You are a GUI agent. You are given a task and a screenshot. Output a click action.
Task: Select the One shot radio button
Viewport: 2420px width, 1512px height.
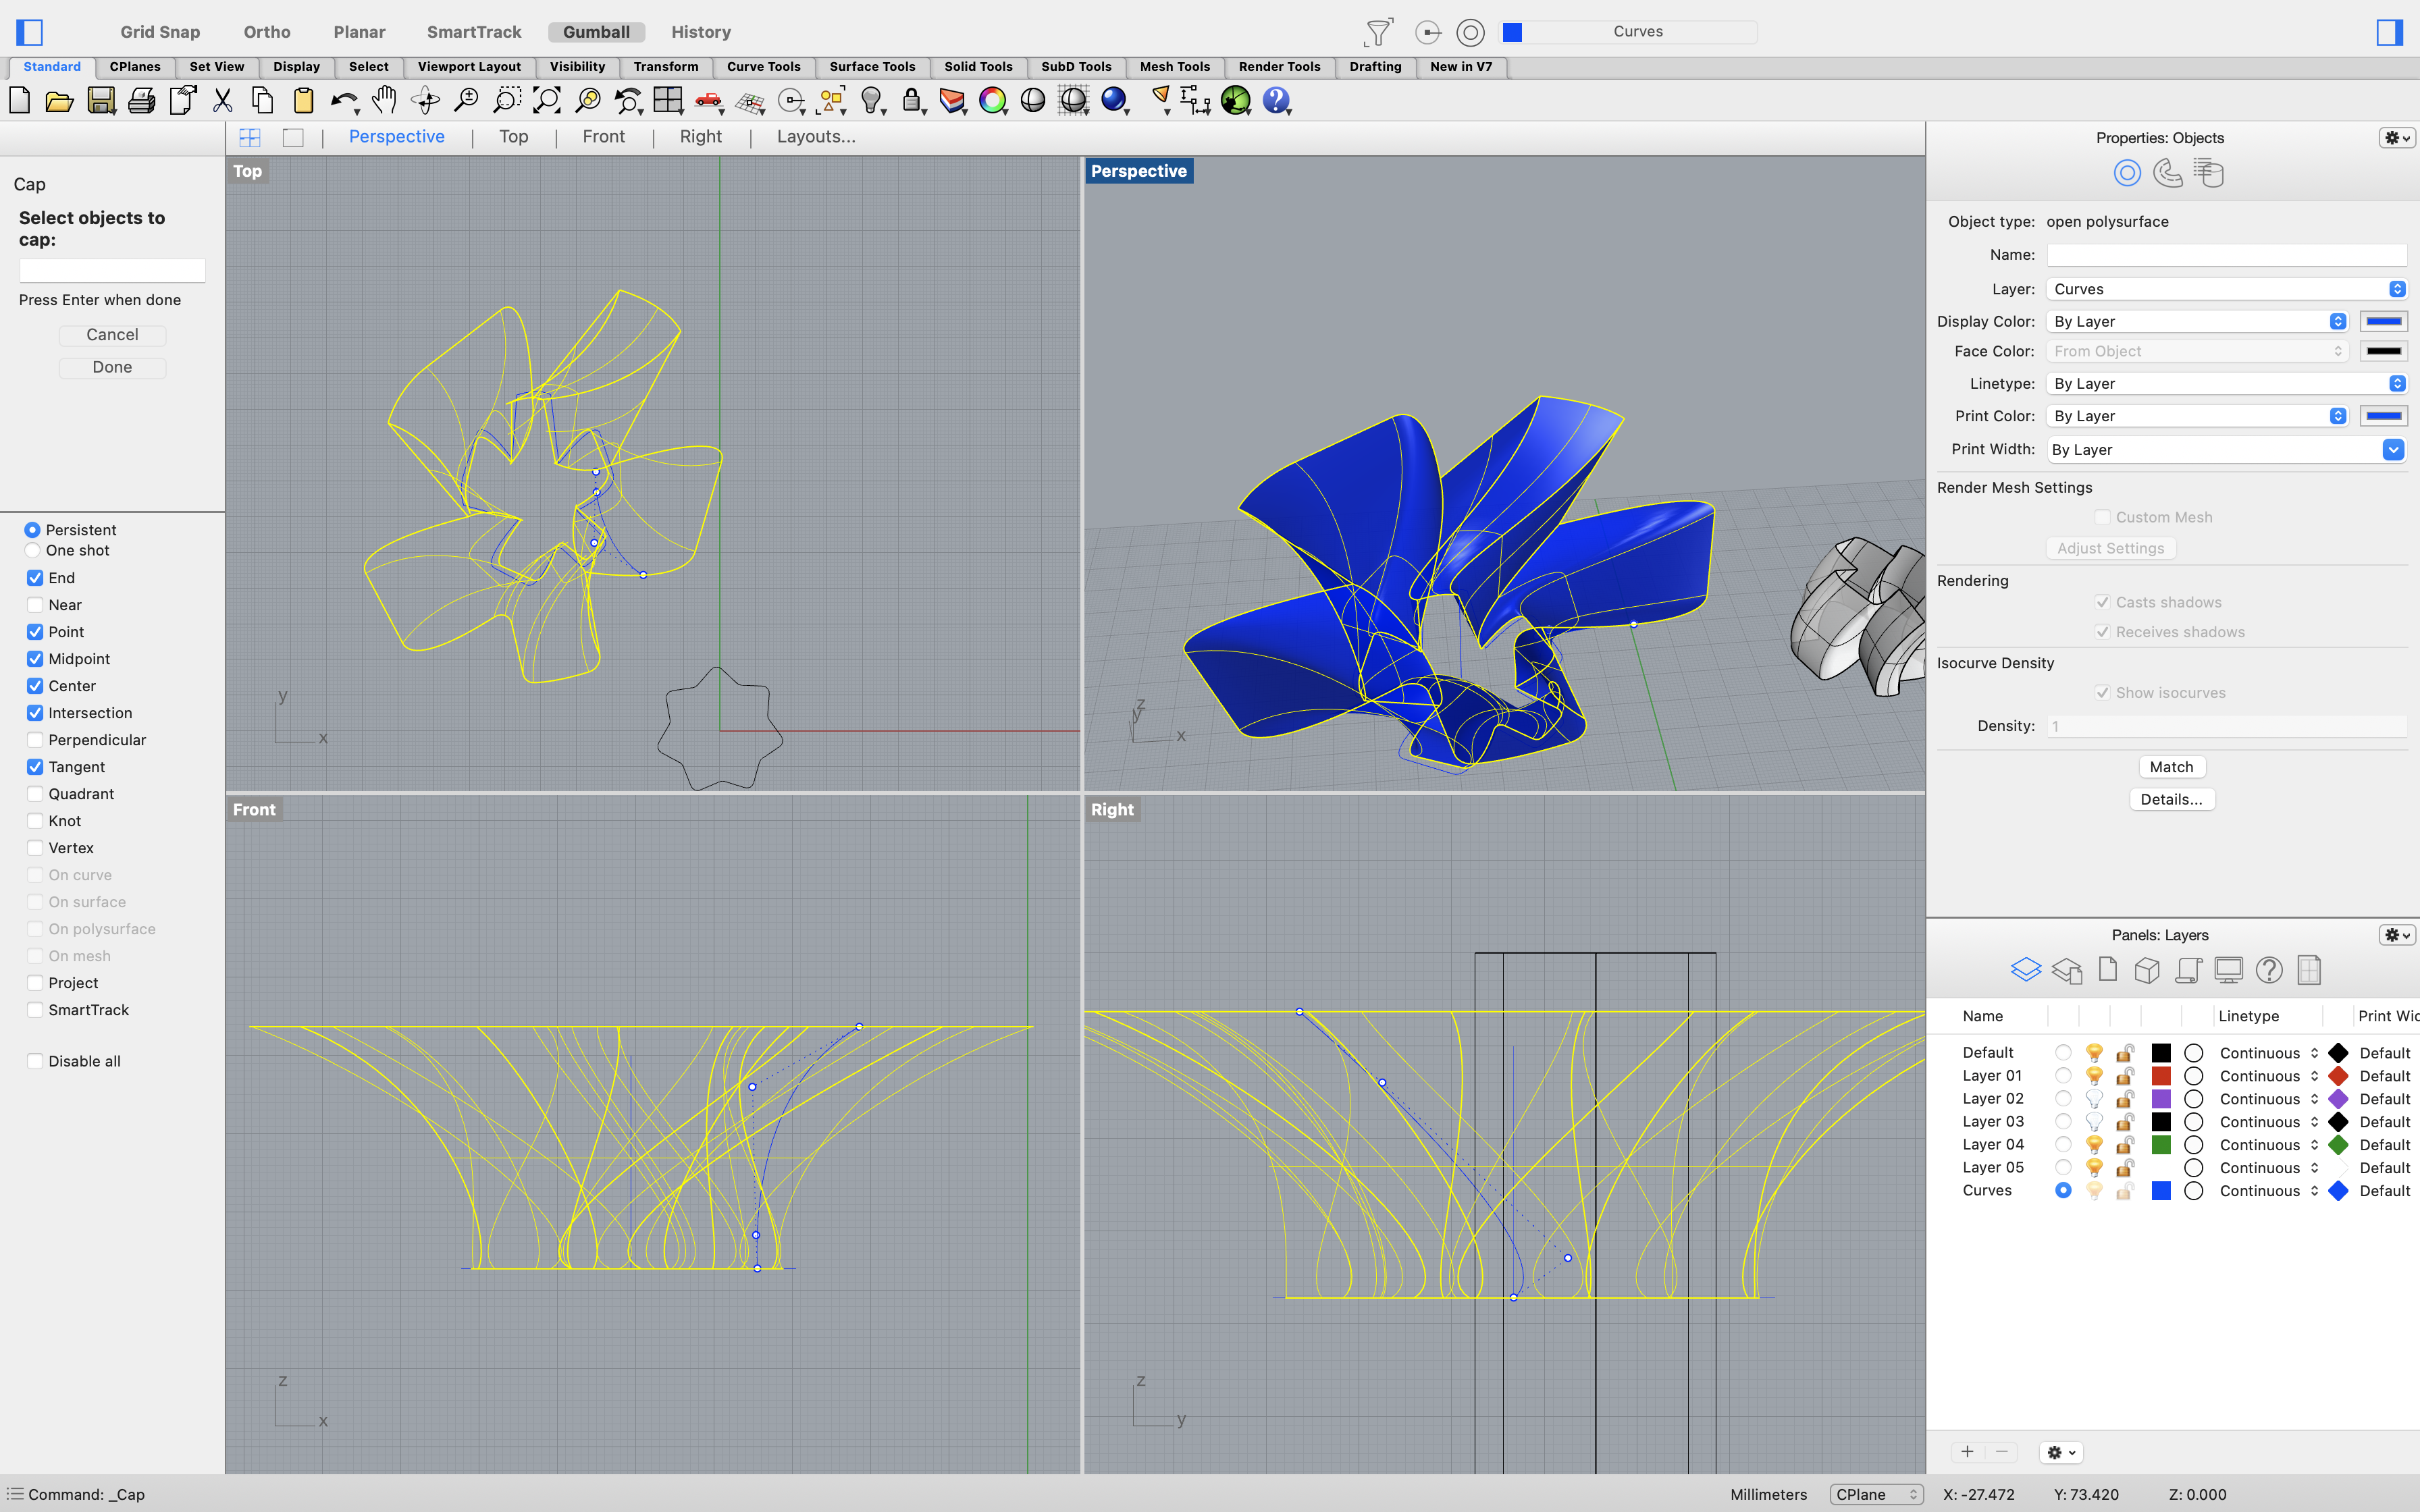[33, 551]
